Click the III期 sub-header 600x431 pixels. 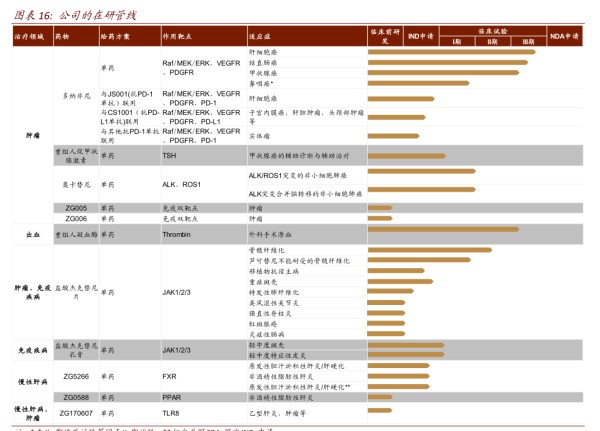coord(528,41)
